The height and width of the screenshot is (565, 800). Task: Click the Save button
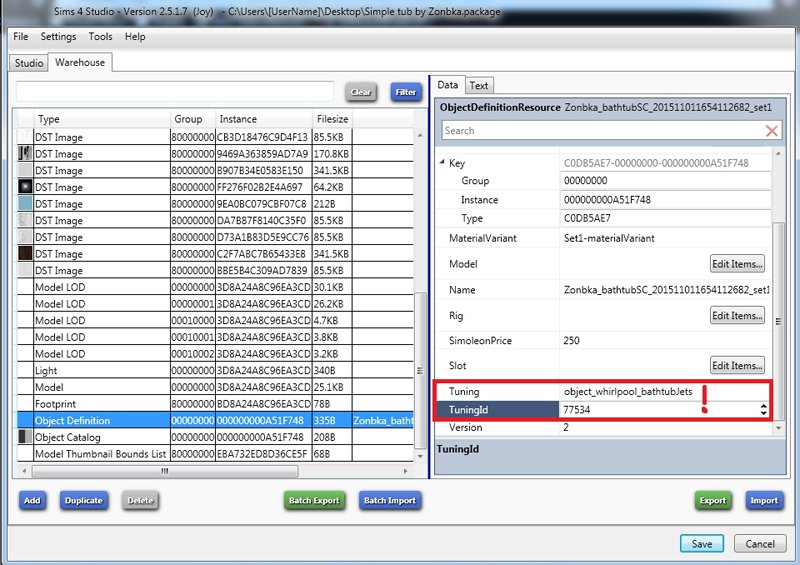(701, 543)
